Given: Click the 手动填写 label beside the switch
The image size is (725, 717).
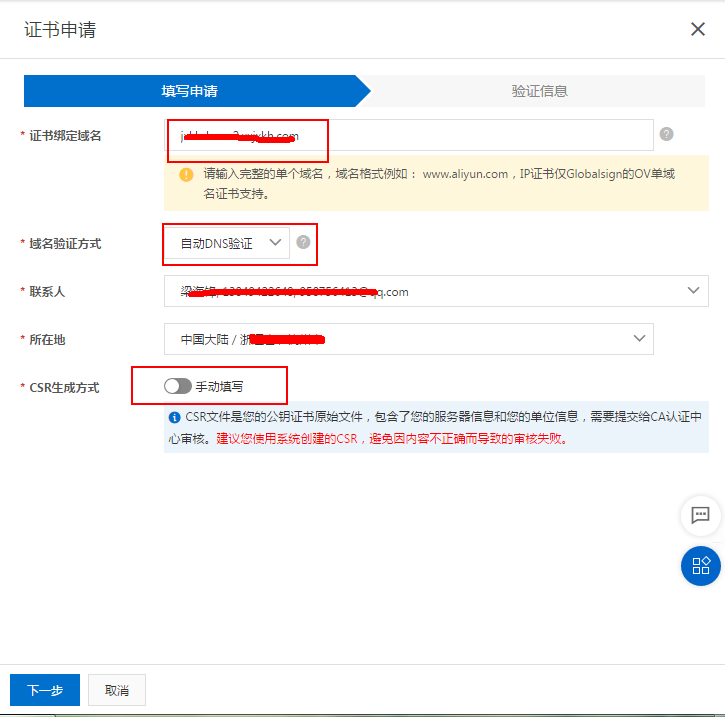Looking at the screenshot, I should point(220,386).
